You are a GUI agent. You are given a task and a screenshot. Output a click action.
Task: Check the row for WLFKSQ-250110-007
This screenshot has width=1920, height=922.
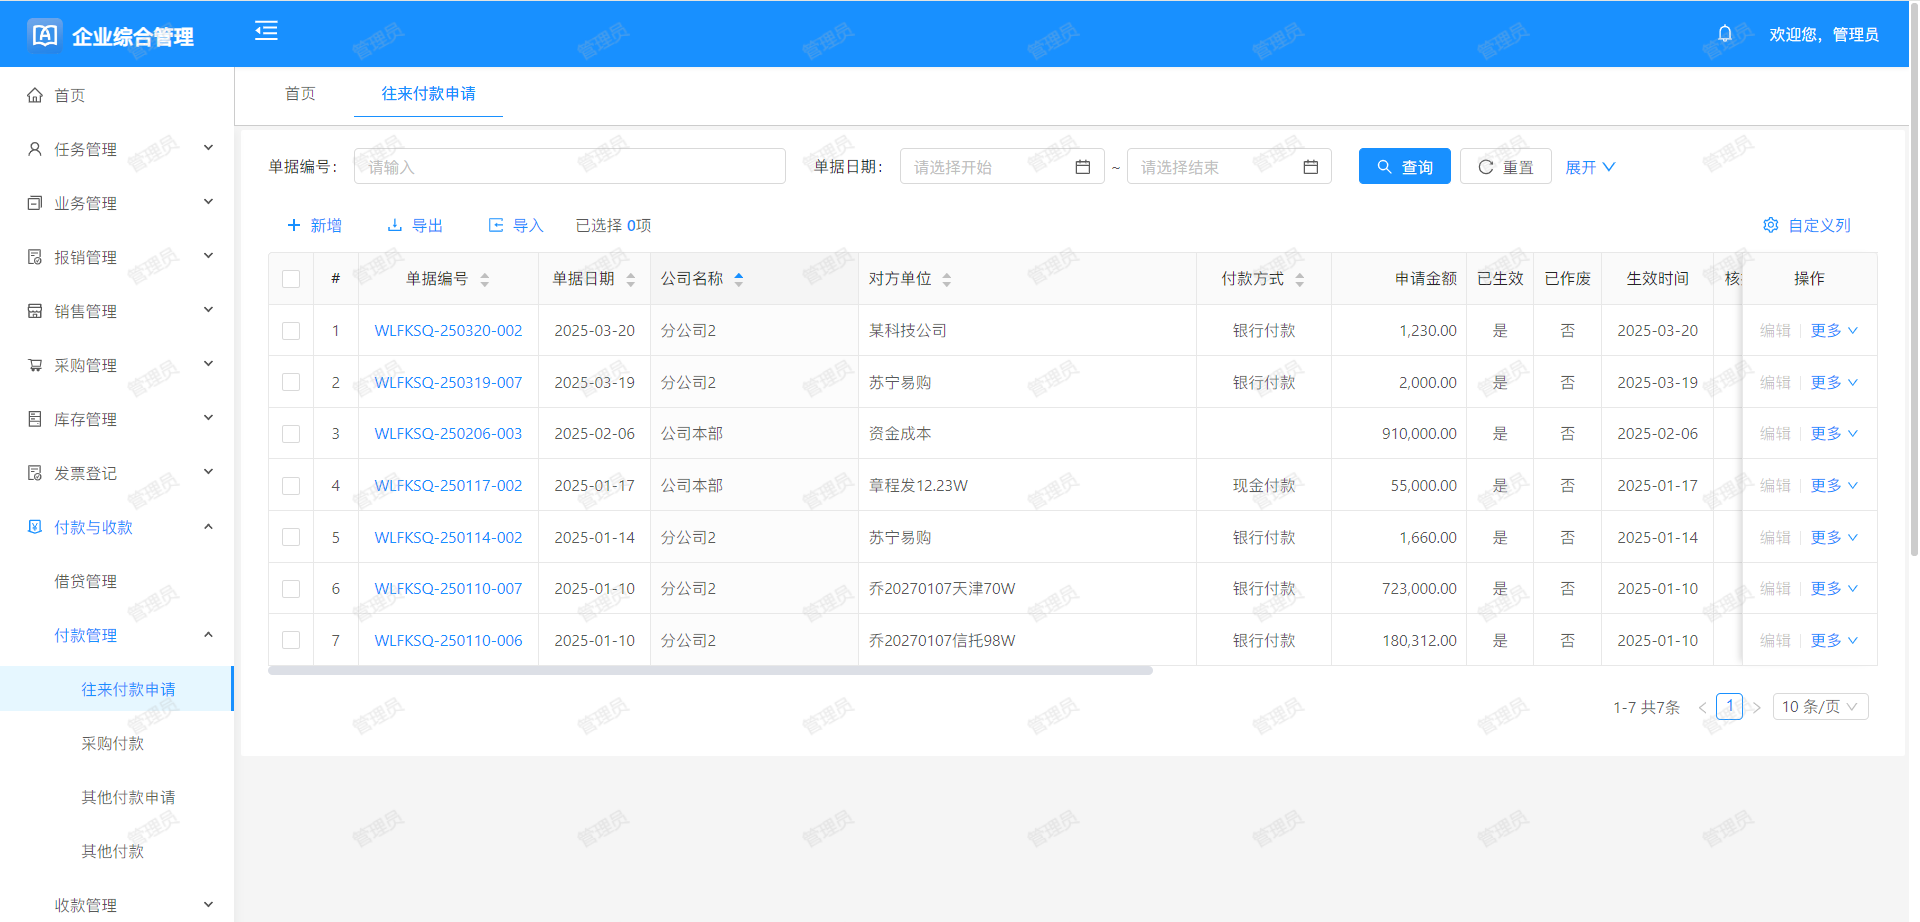[x=291, y=589]
